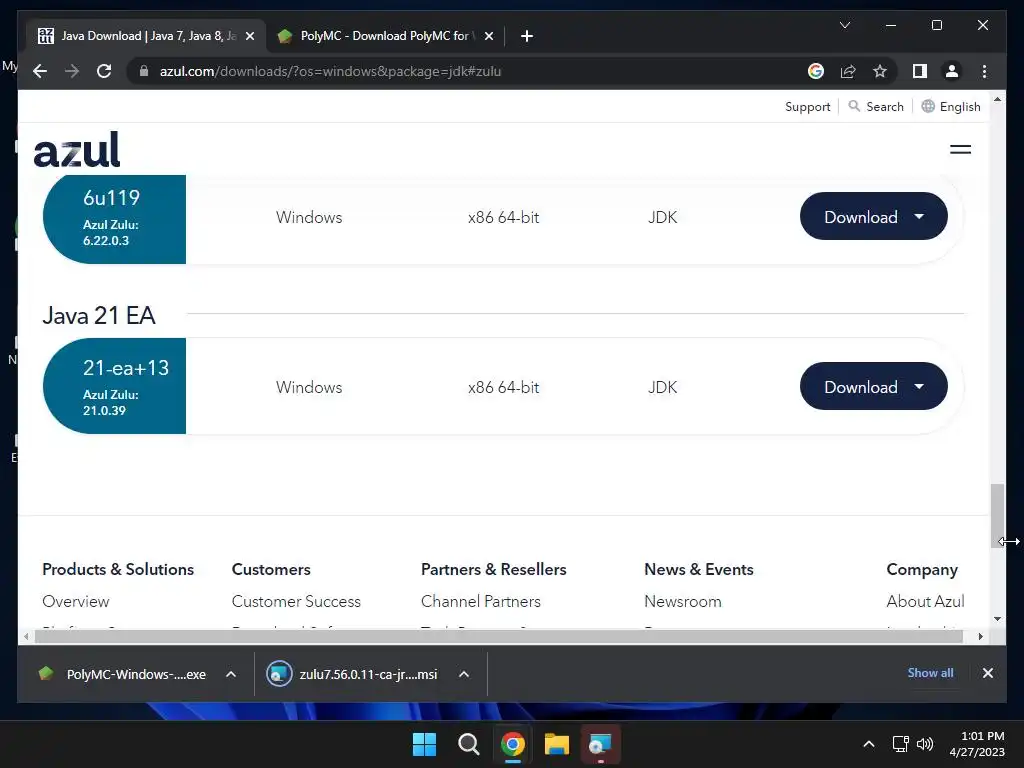The width and height of the screenshot is (1024, 768).
Task: Expand Download options arrow for 6u119
Action: coord(920,216)
